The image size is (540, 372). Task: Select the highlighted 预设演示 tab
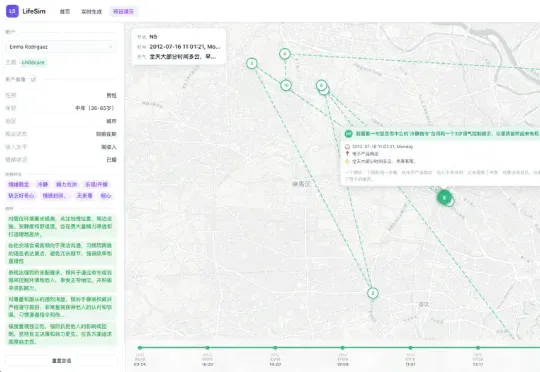(123, 11)
